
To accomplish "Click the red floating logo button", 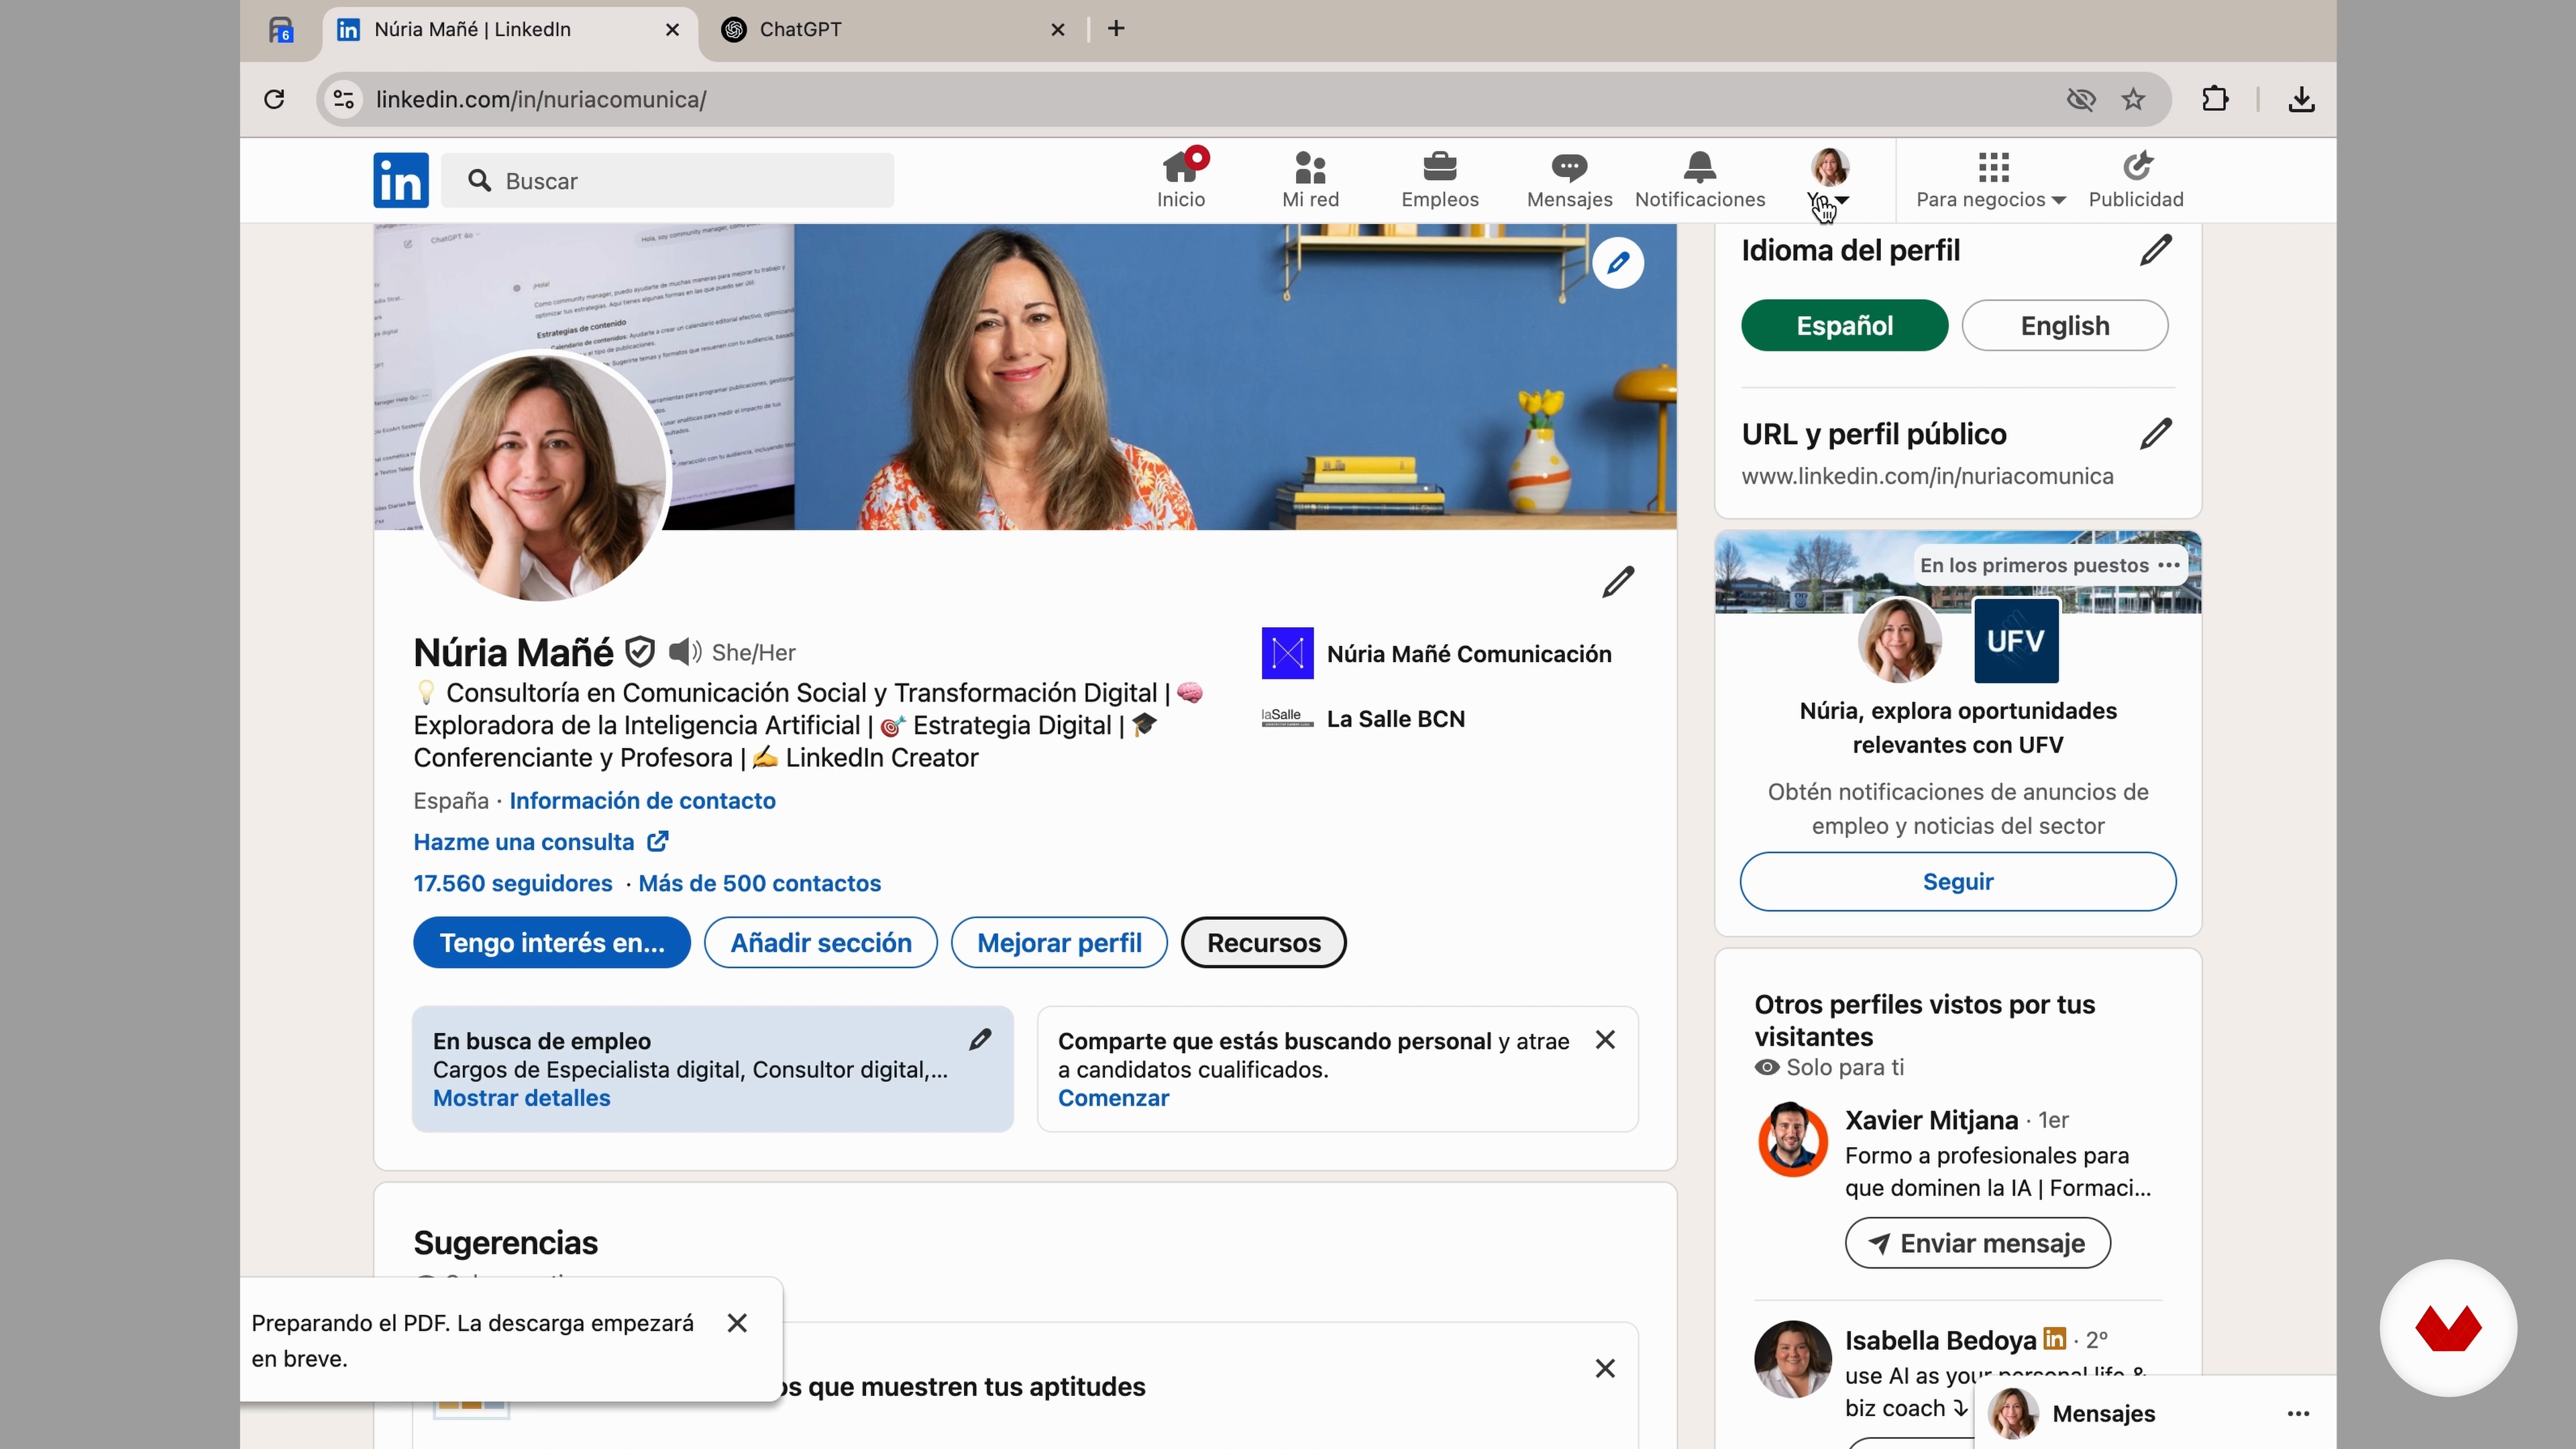I will 2448,1328.
